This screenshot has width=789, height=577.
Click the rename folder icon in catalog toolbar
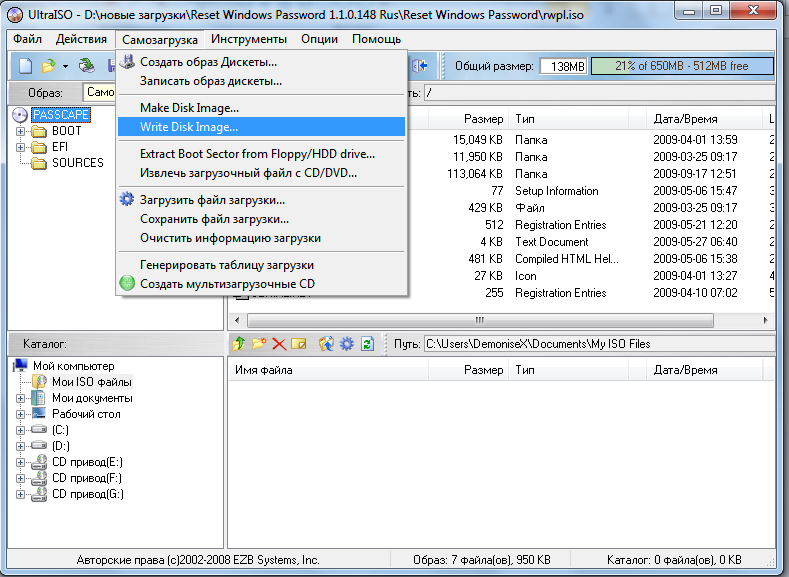coord(298,344)
